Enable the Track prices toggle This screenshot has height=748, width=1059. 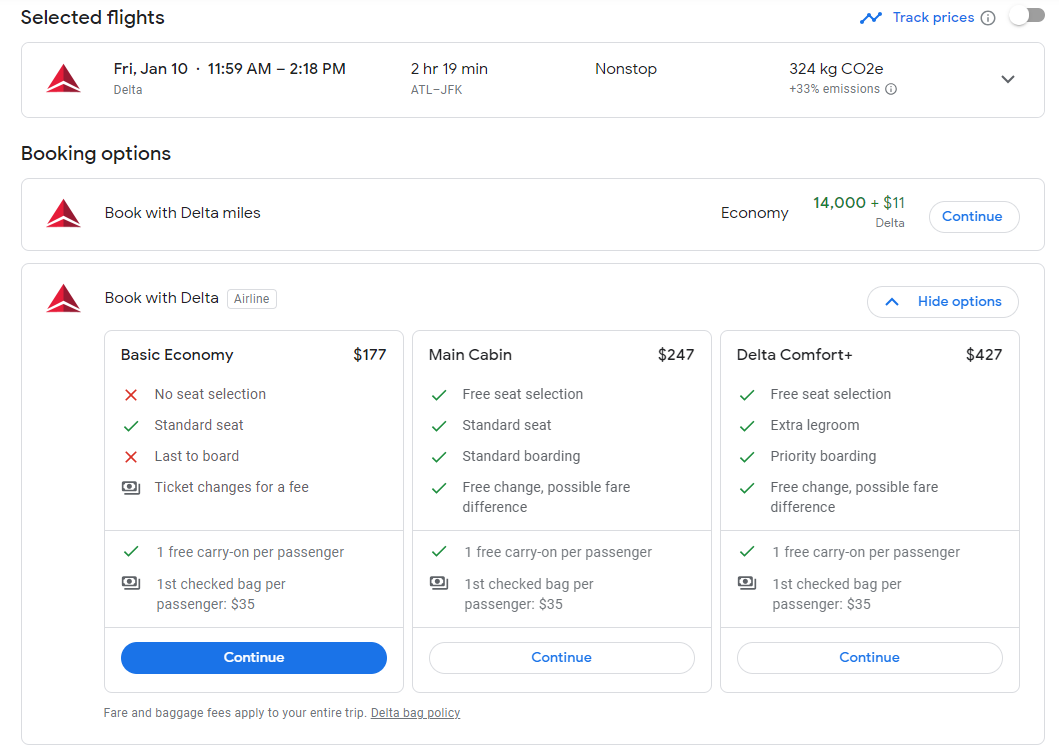(x=1026, y=17)
